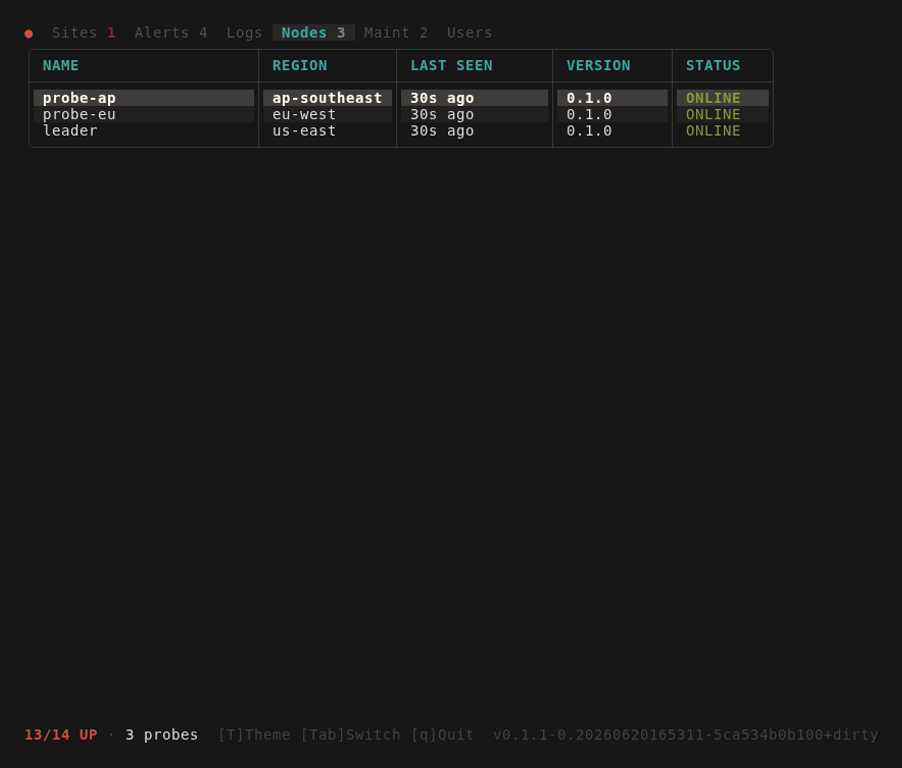Select the probe-eu node row
This screenshot has height=768, width=902.
[x=401, y=114]
